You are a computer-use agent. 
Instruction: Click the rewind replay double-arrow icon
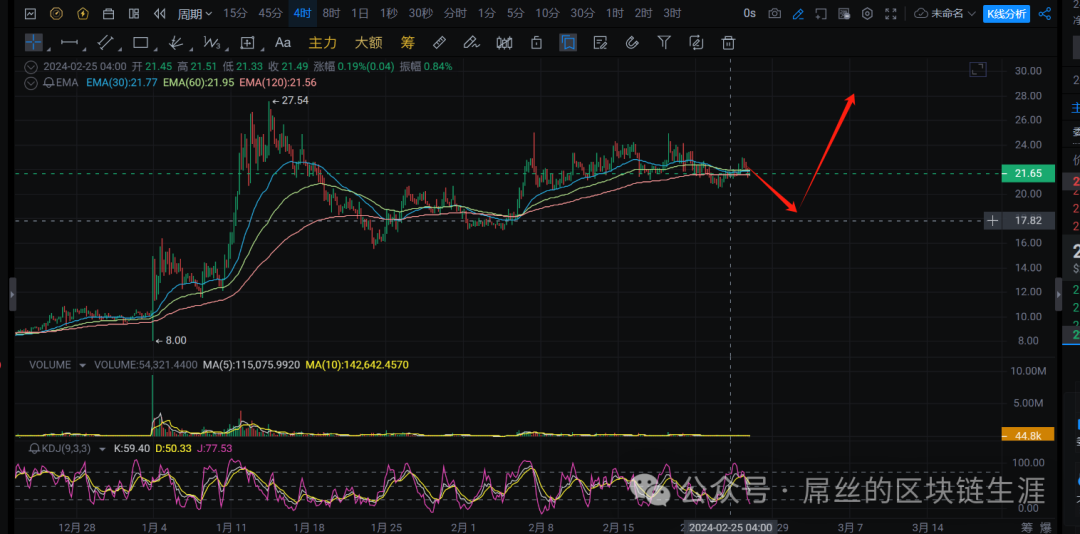pos(160,13)
